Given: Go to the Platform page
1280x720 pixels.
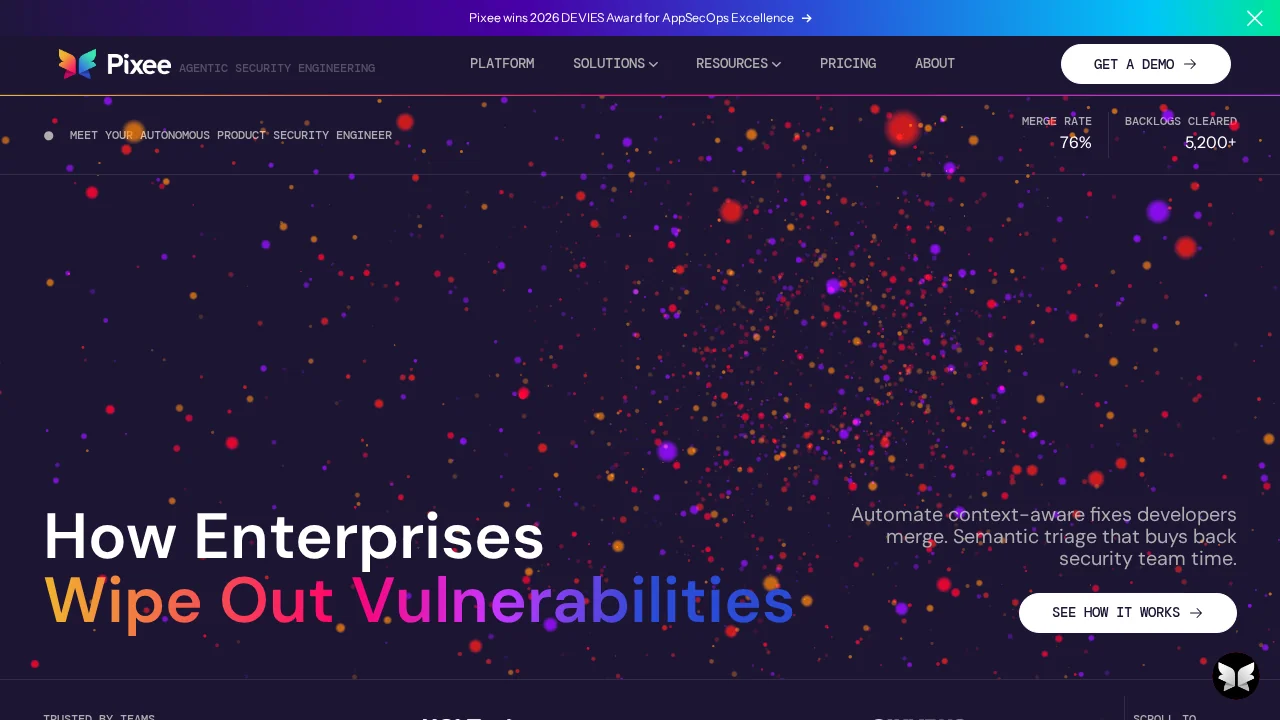Looking at the screenshot, I should coord(502,64).
